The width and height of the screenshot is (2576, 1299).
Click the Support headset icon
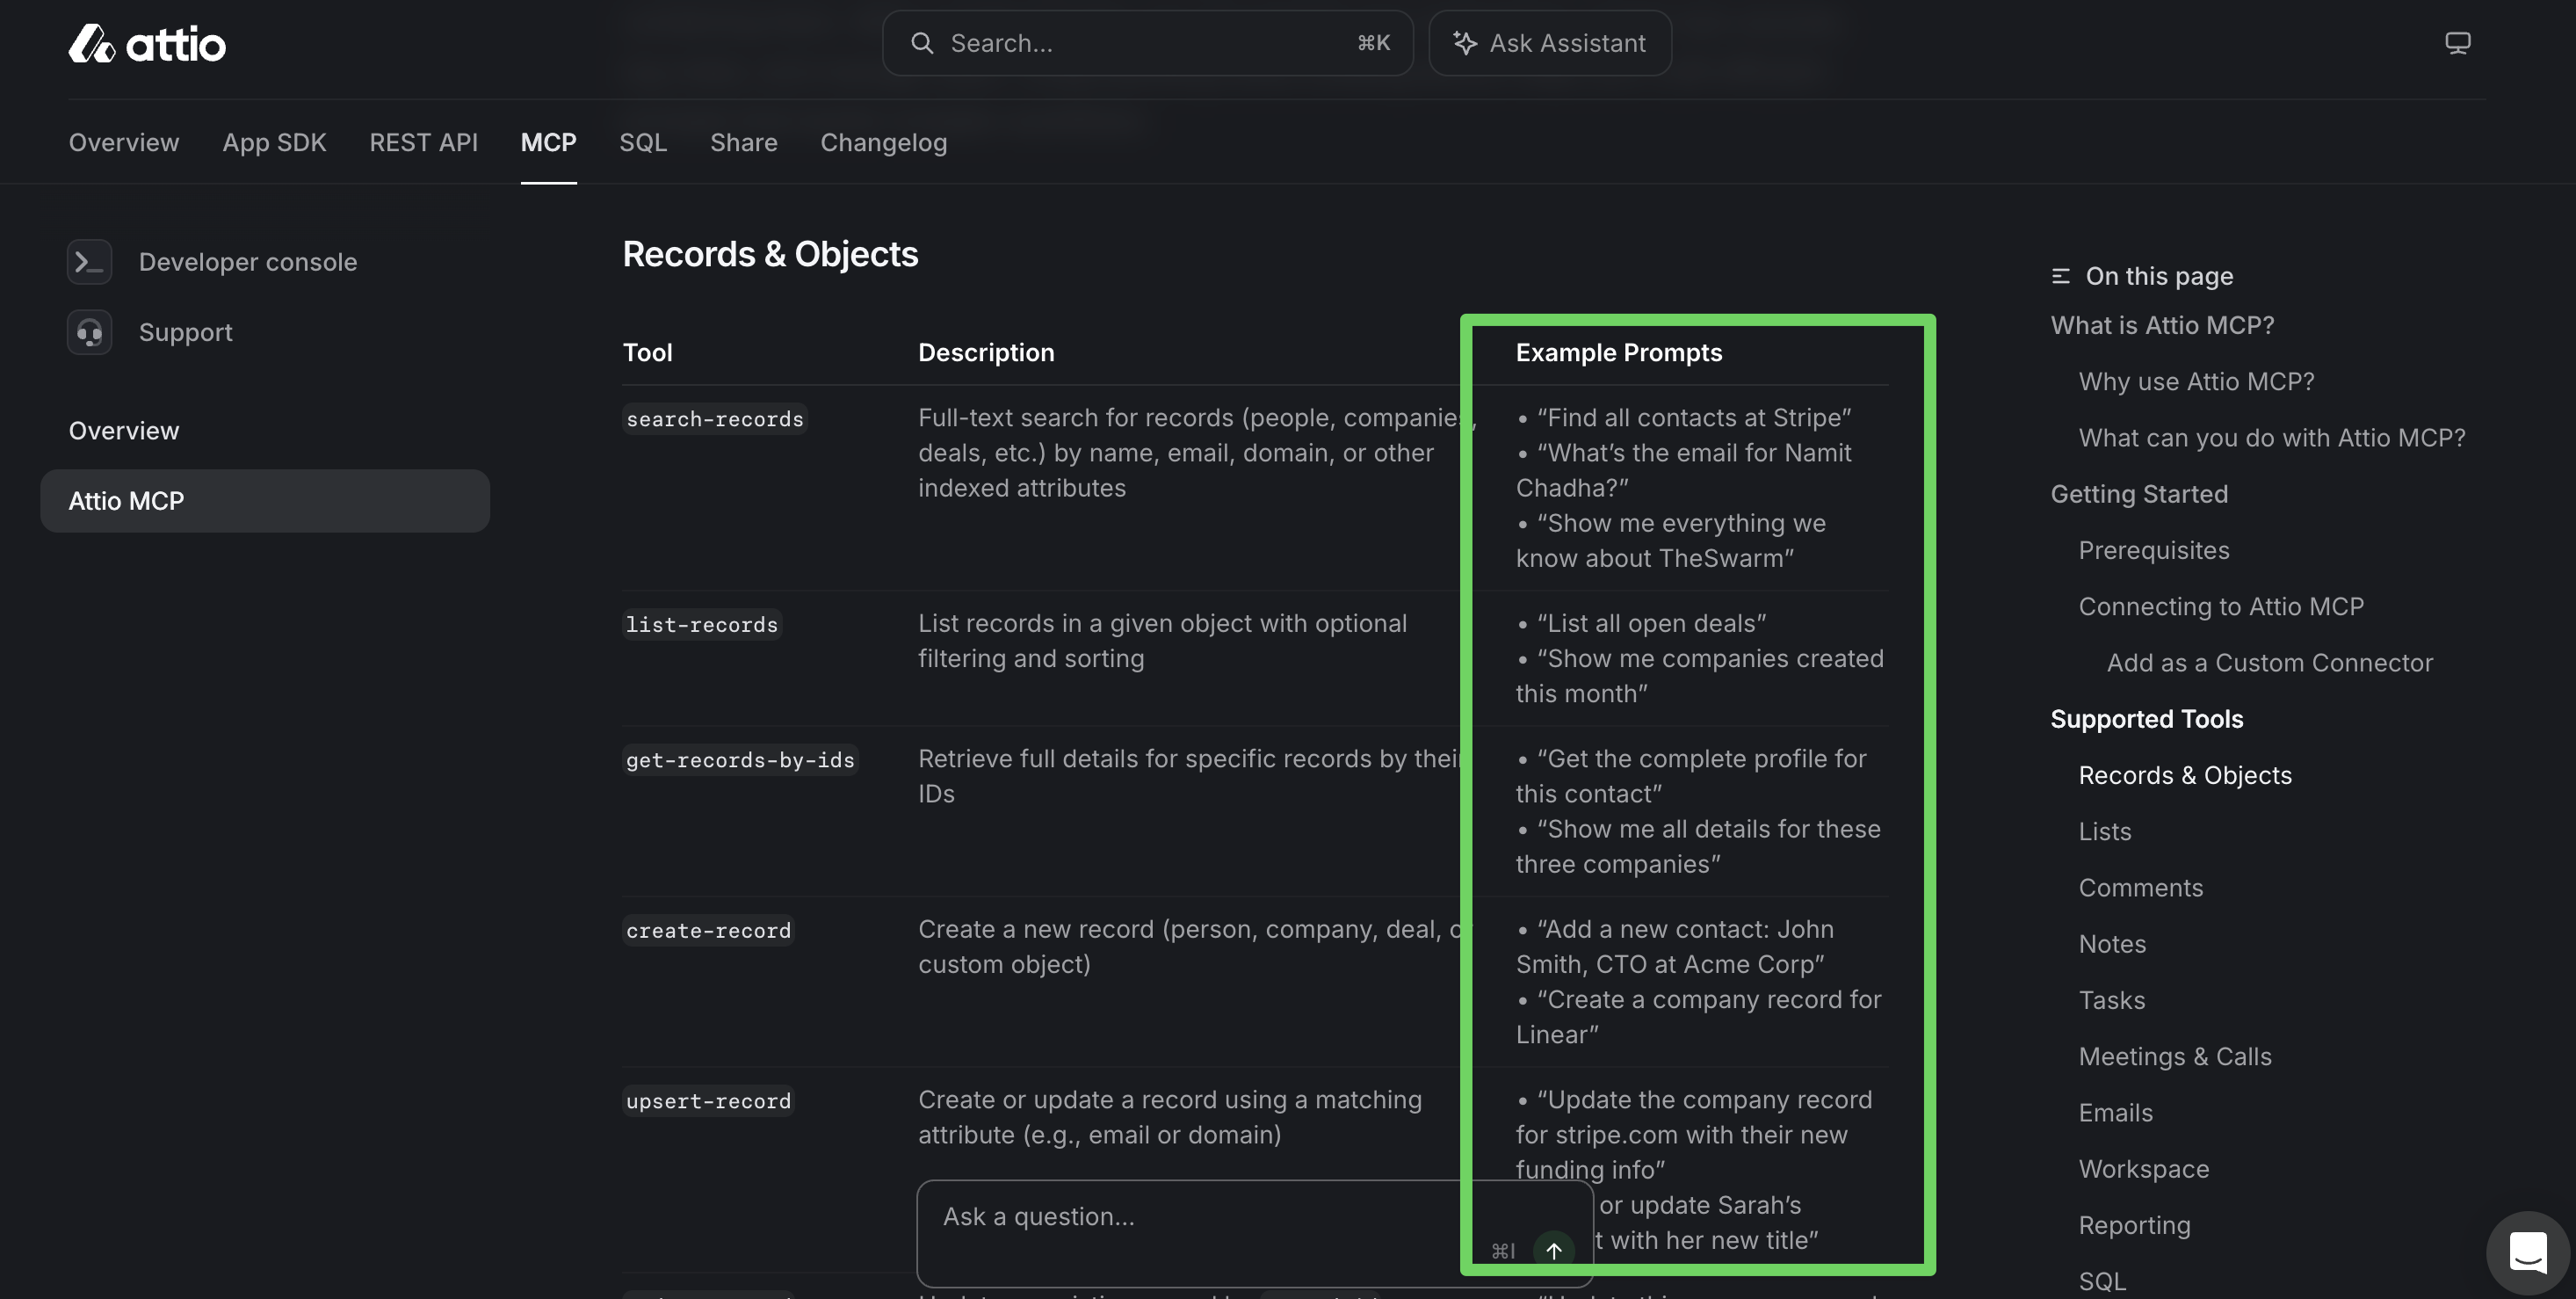pyautogui.click(x=89, y=332)
